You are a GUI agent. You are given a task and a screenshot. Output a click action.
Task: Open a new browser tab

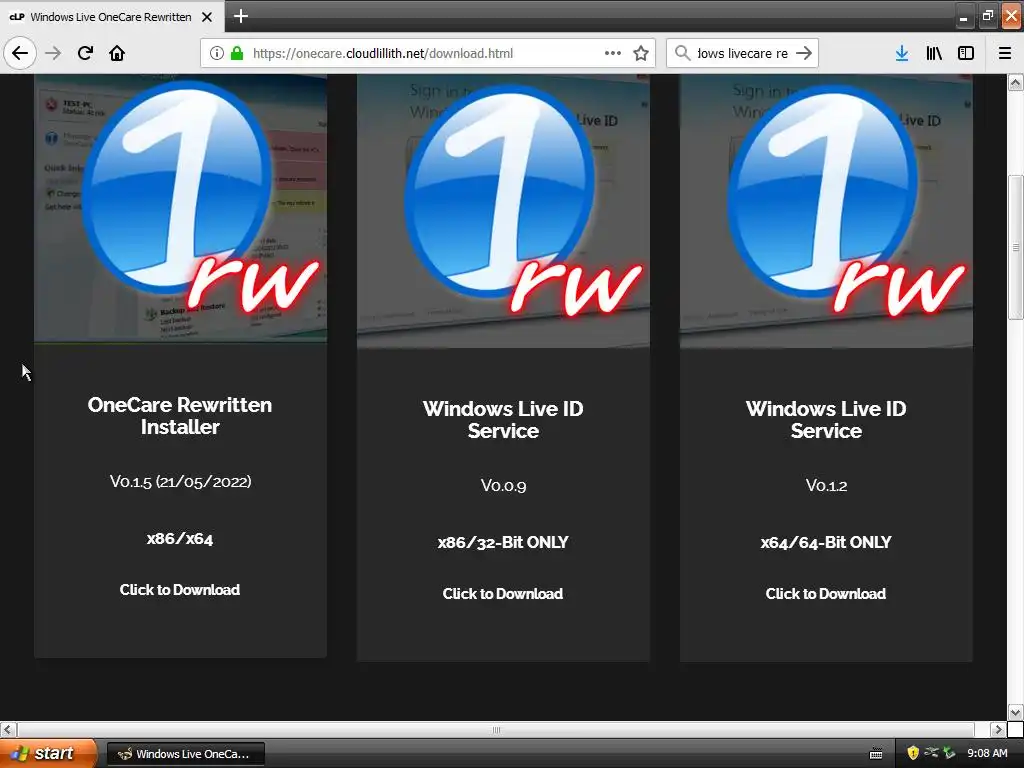point(240,16)
